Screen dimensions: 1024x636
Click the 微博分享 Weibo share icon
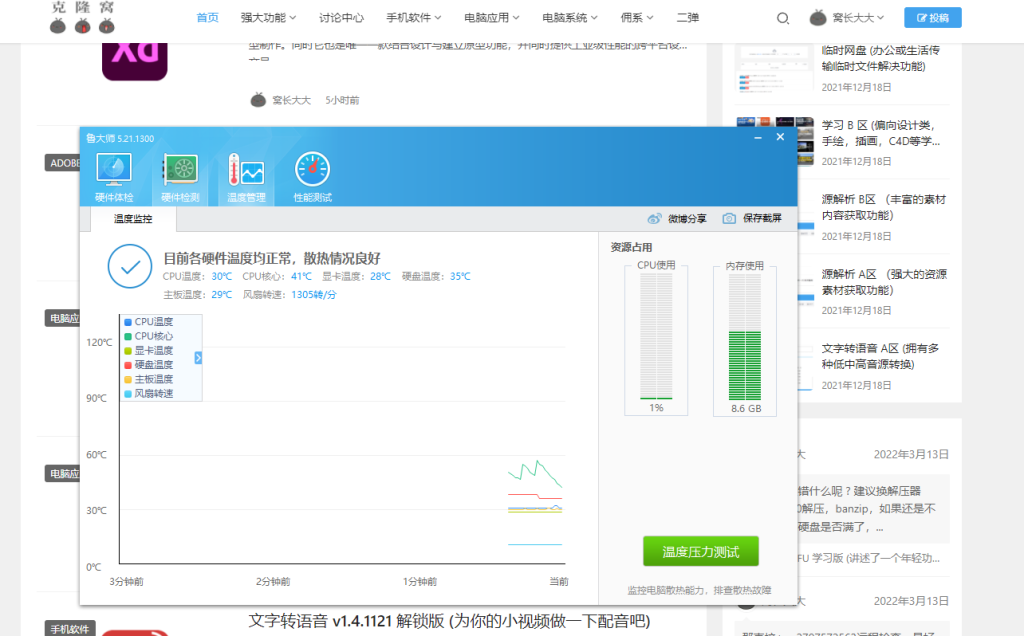click(x=654, y=218)
